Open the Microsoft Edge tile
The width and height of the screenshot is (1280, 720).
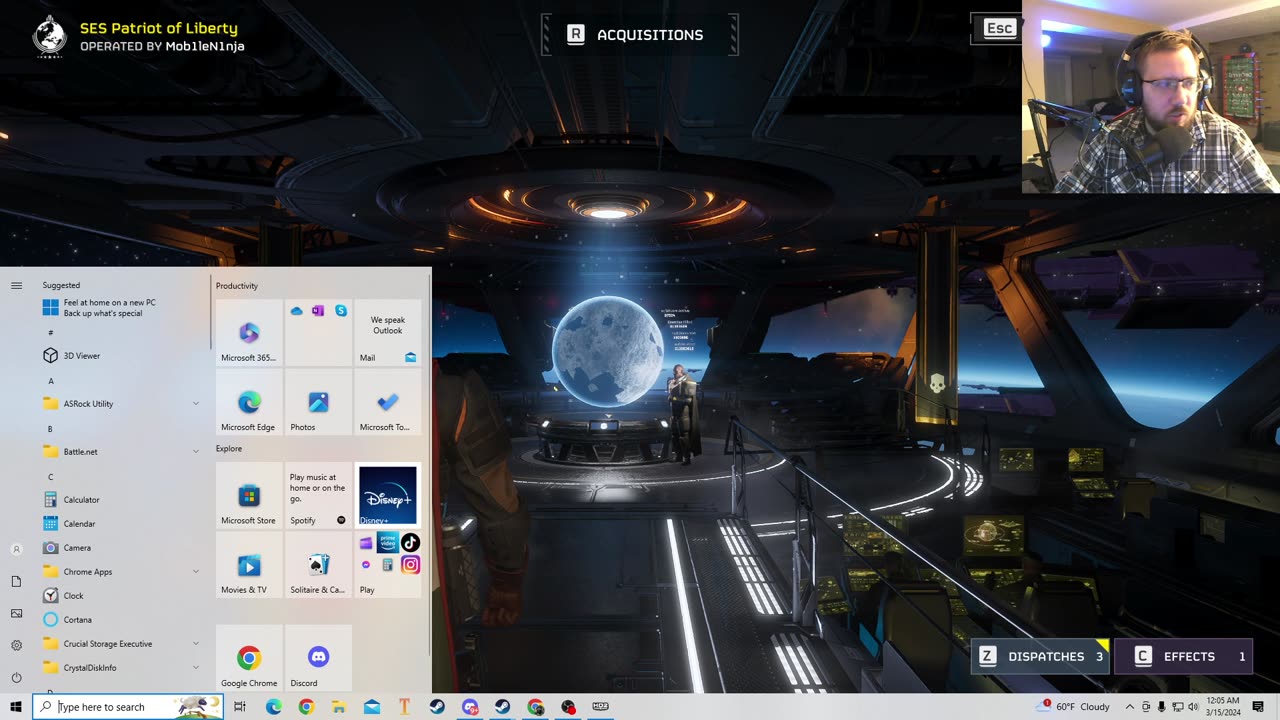point(249,401)
